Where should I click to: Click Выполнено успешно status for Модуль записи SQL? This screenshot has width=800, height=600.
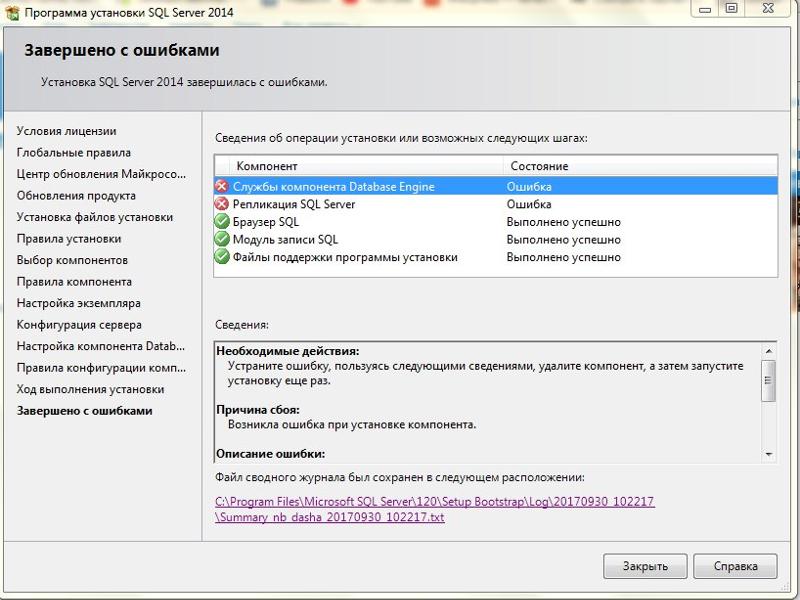tap(563, 239)
